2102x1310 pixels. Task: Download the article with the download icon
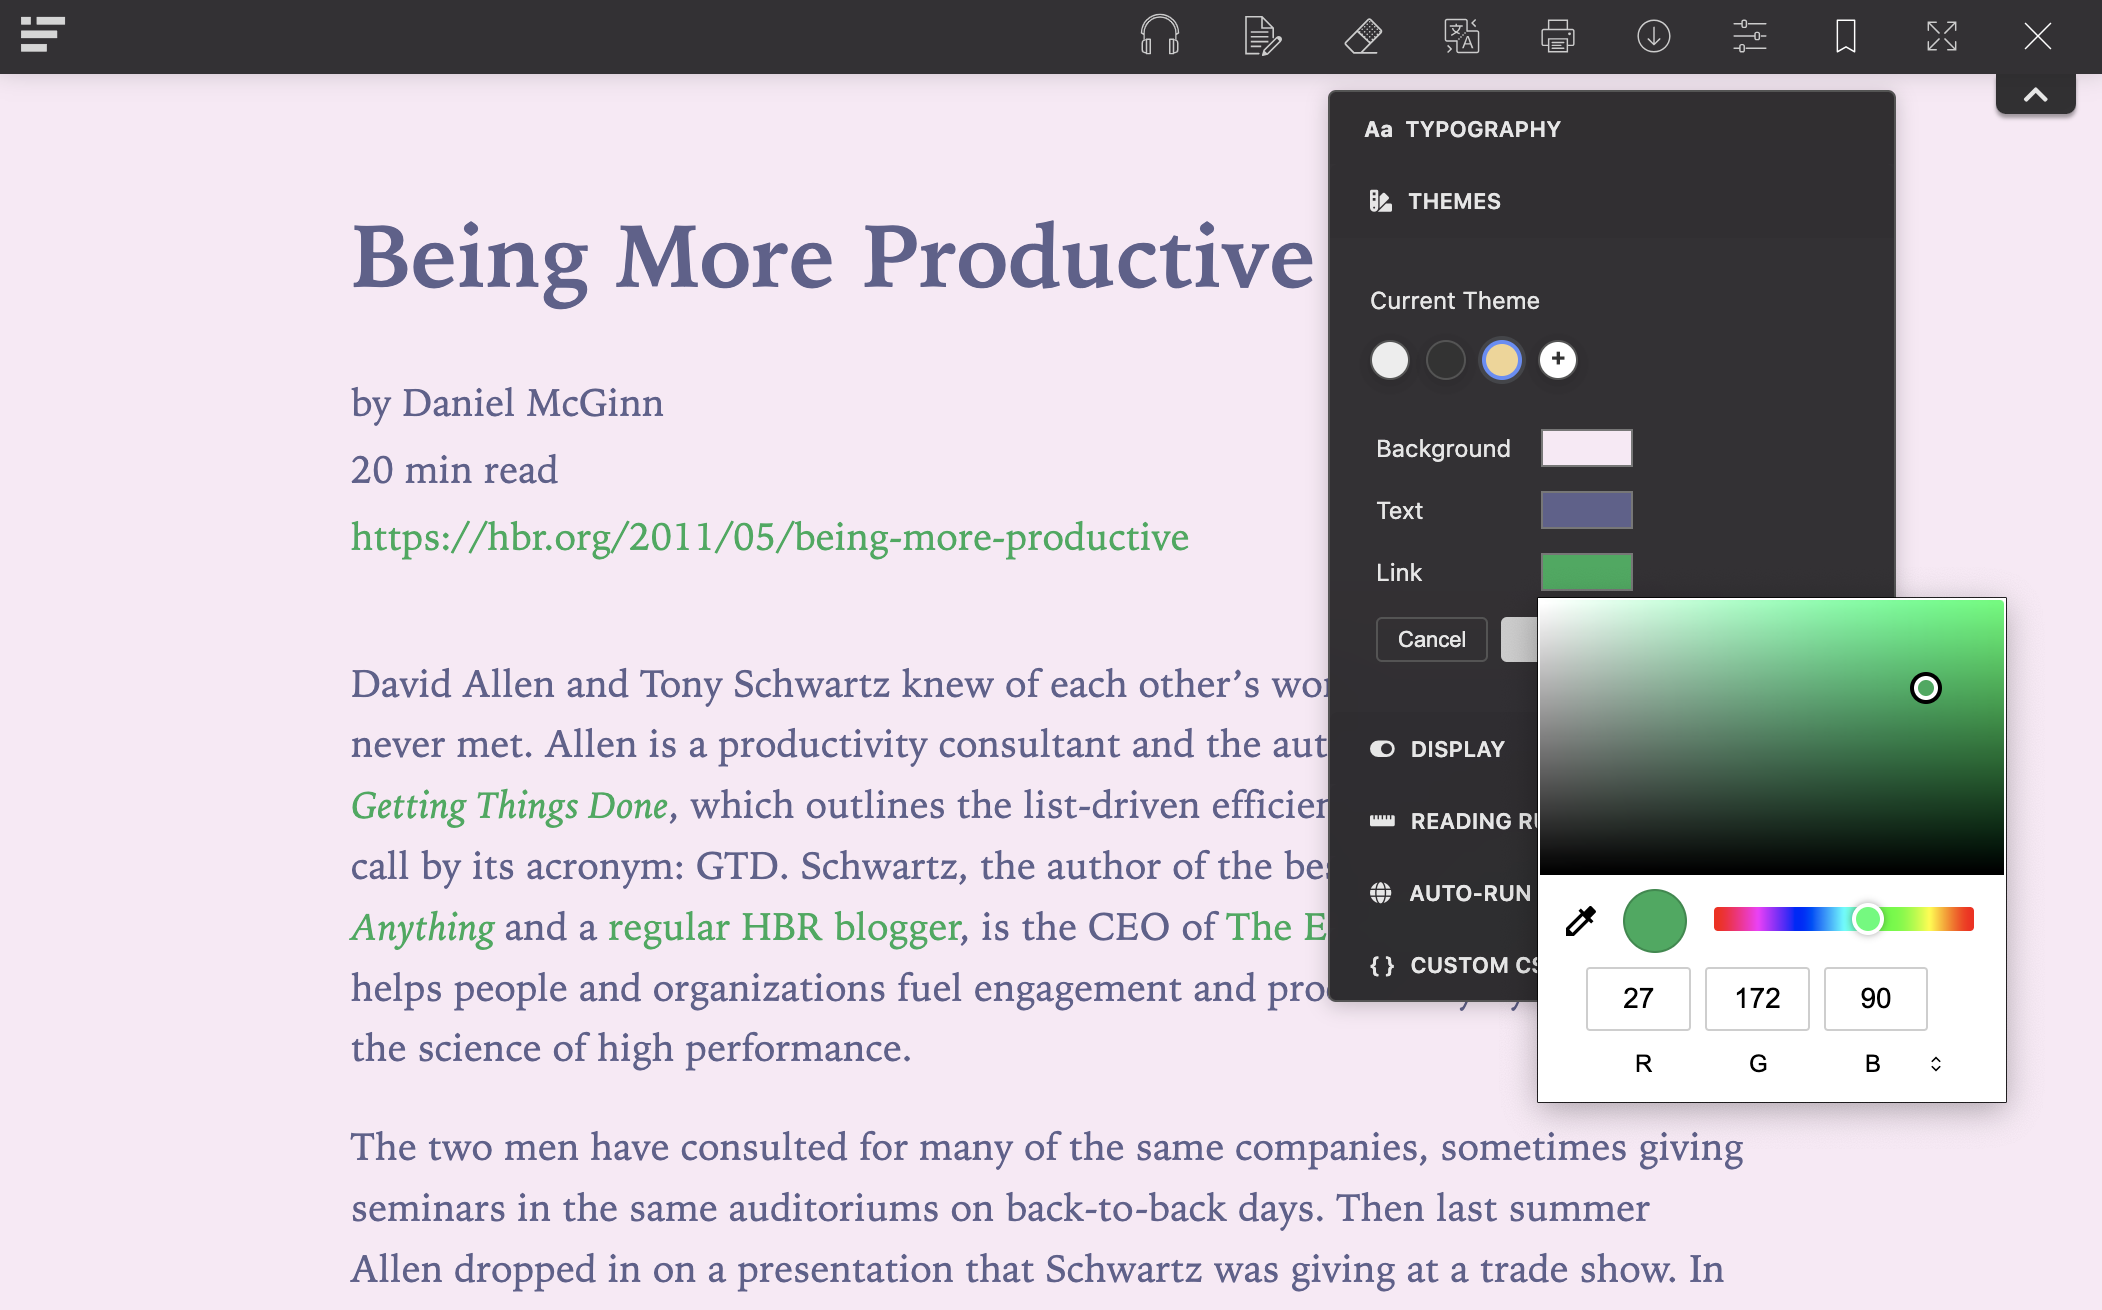point(1653,36)
